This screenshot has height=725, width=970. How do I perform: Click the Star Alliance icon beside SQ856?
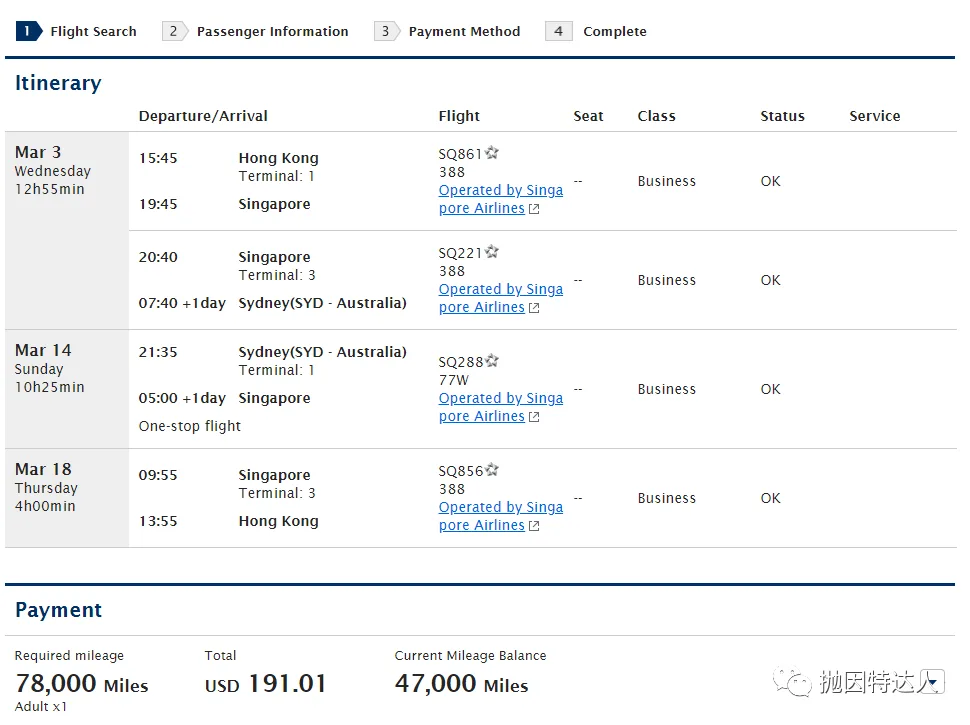(492, 470)
